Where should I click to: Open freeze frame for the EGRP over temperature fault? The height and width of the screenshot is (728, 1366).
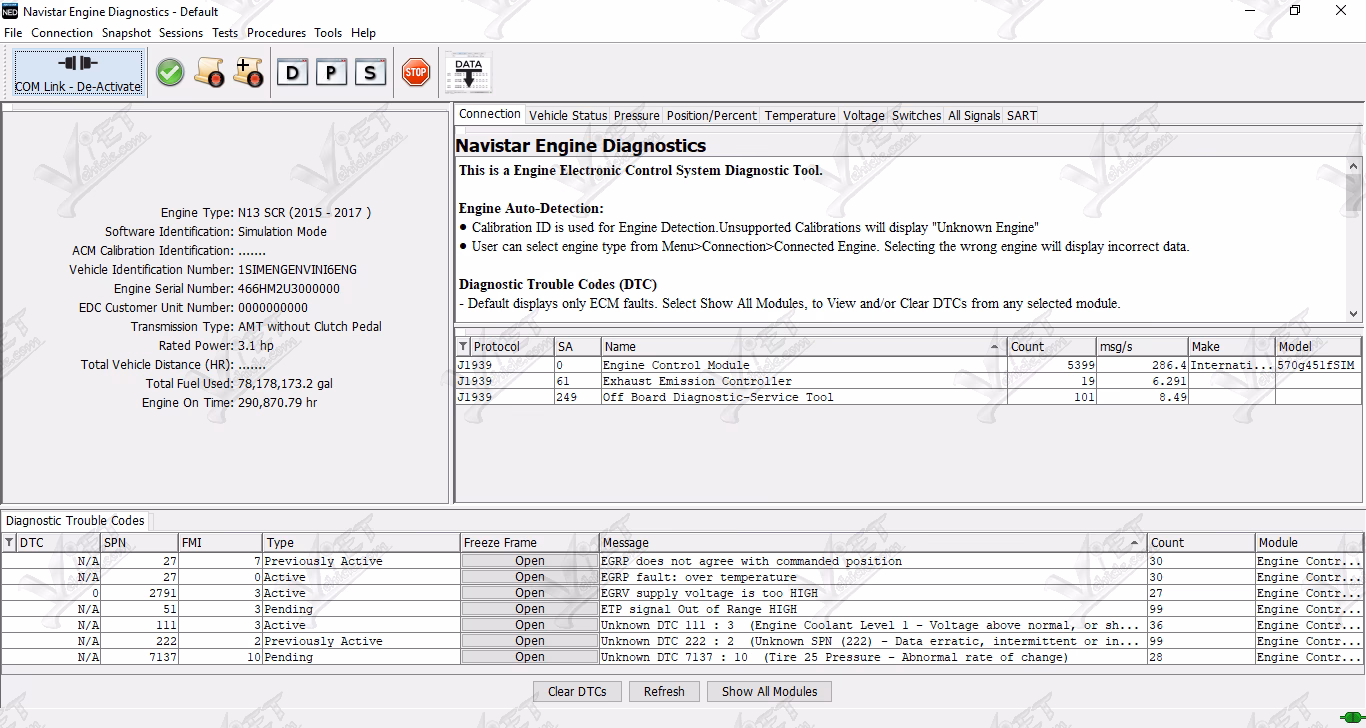coord(529,576)
